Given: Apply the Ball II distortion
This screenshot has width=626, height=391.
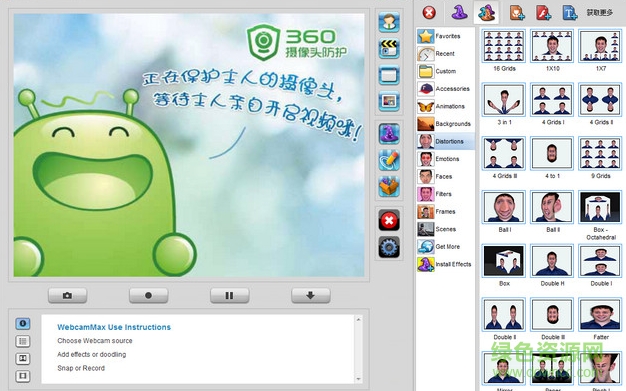Looking at the screenshot, I should [x=552, y=207].
